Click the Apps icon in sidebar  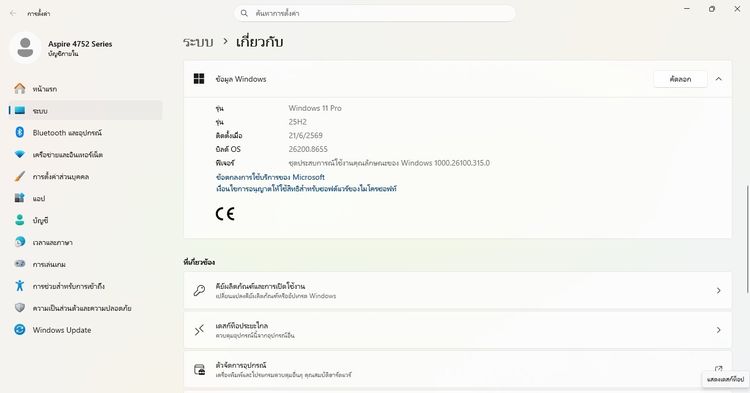(x=20, y=198)
